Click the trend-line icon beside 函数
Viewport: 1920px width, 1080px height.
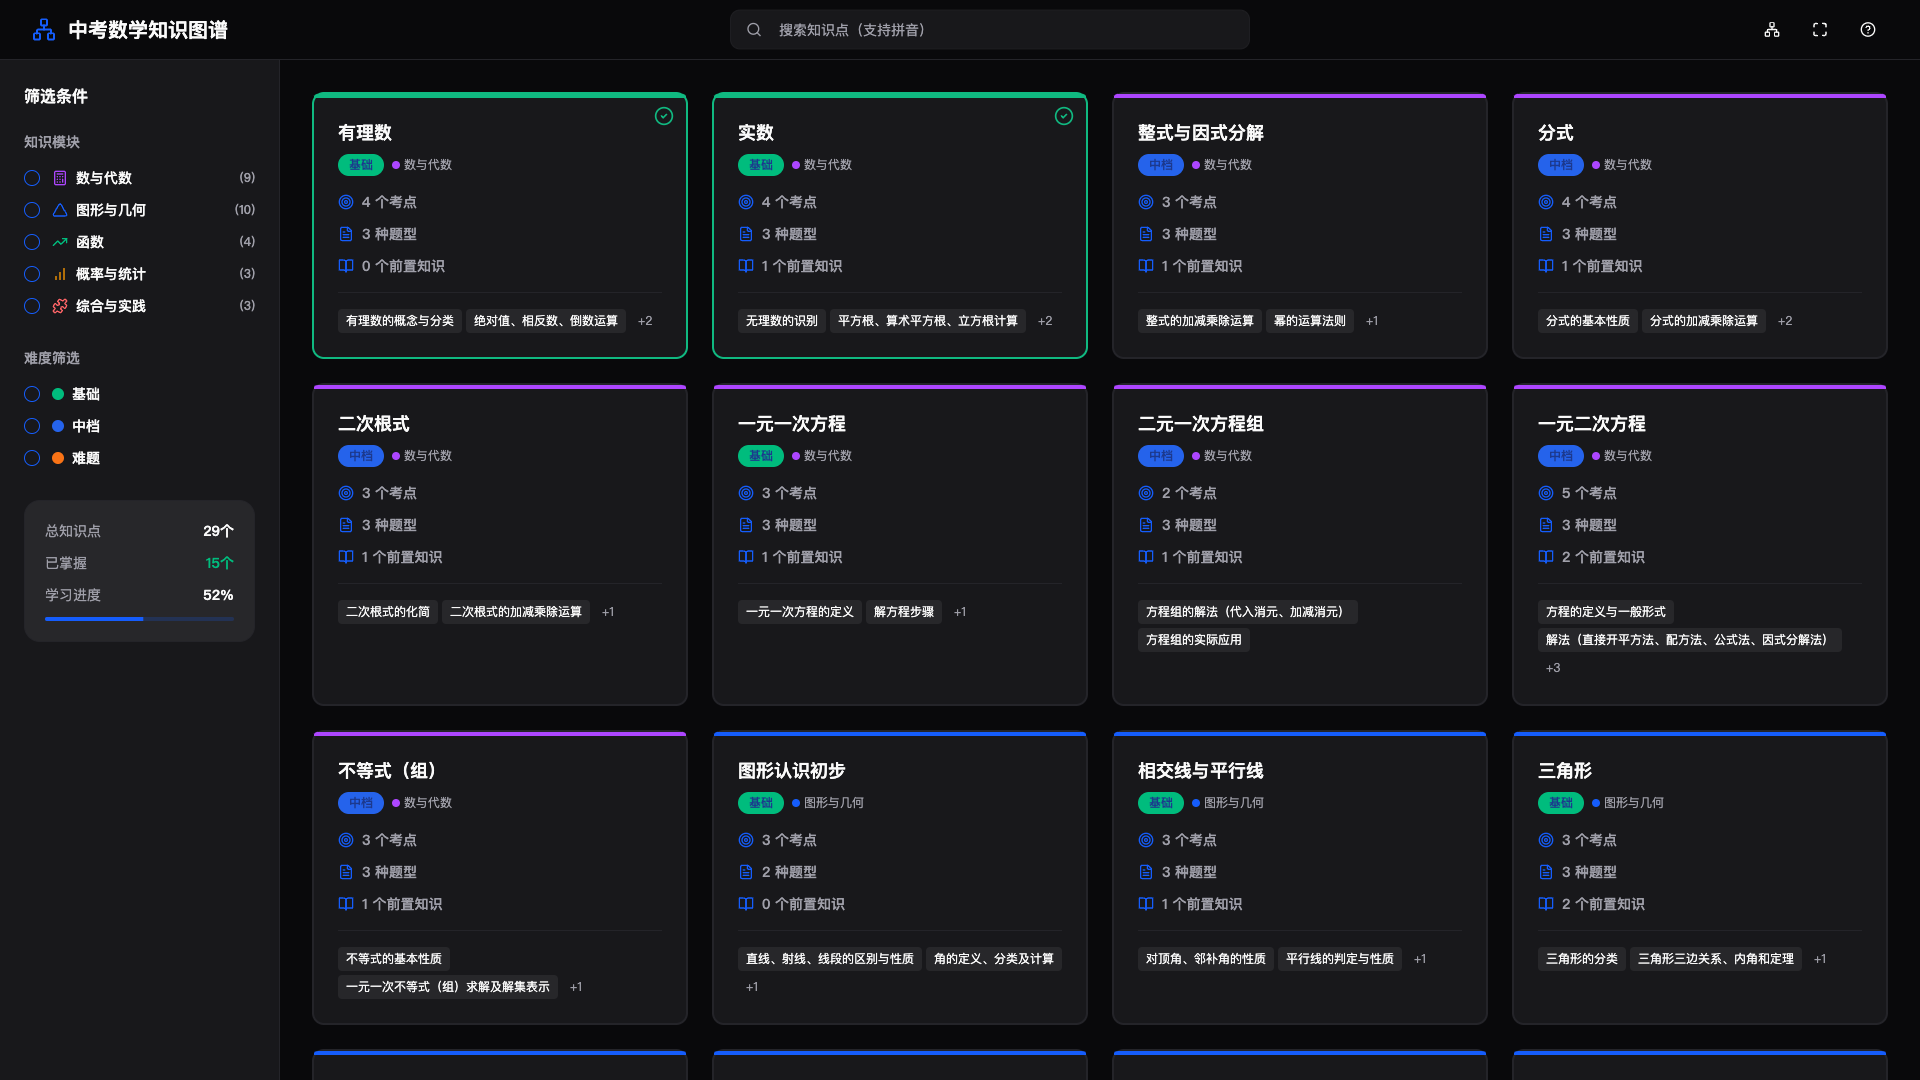coord(60,242)
